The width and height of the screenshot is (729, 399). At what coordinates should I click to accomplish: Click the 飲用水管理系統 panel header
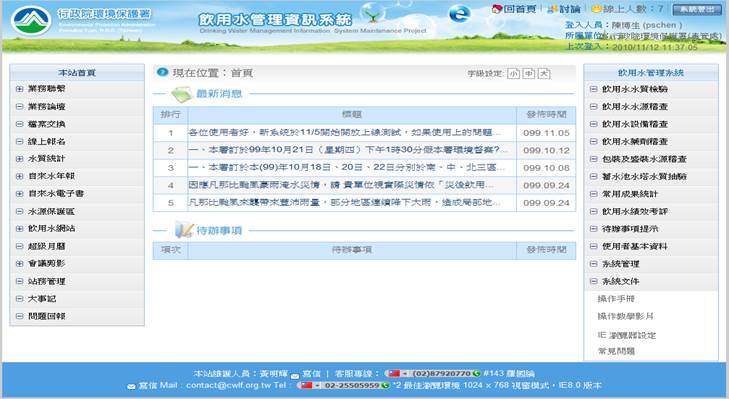[651, 73]
